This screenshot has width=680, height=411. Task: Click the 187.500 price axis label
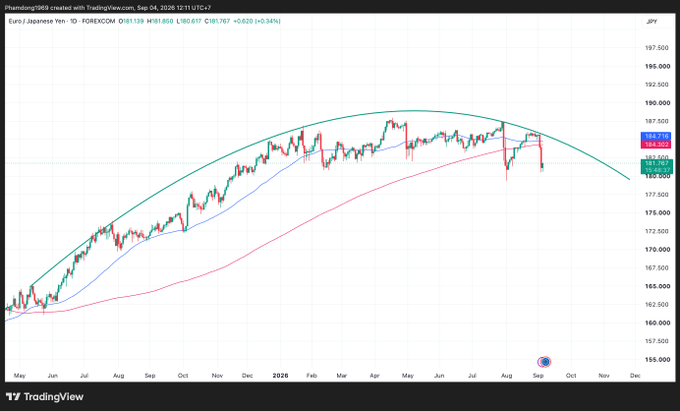click(x=657, y=121)
